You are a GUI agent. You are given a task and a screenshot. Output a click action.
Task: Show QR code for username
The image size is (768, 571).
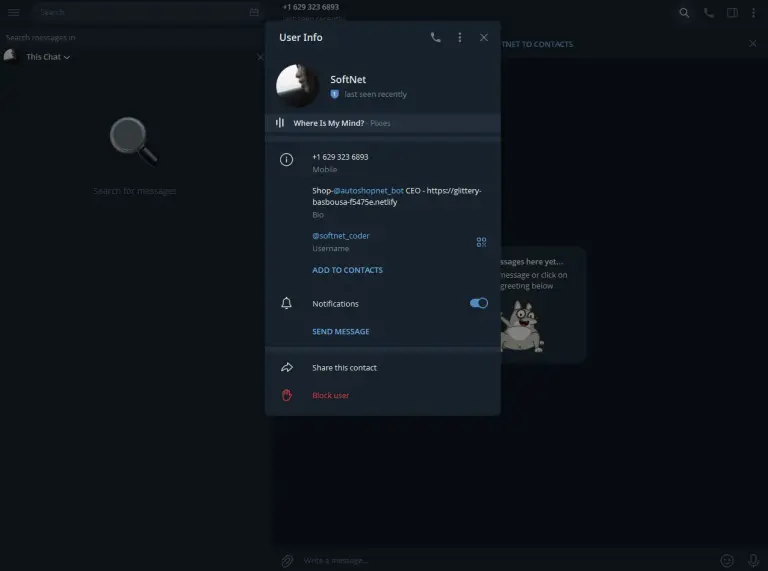coord(481,242)
